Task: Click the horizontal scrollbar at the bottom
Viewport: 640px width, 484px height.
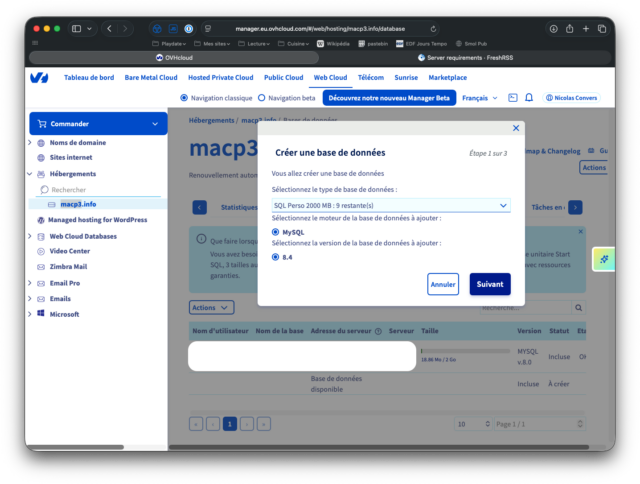Action: click(379, 447)
